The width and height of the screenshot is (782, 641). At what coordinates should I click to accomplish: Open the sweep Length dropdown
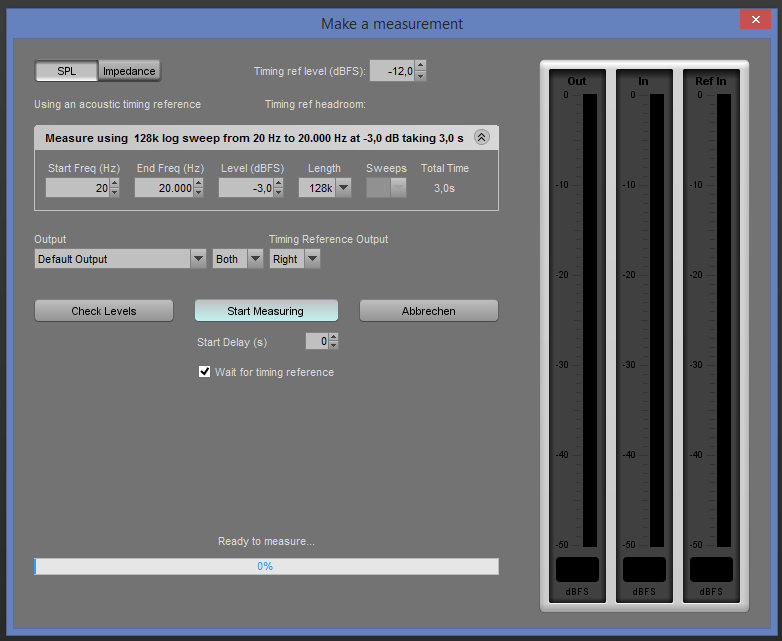pos(325,188)
